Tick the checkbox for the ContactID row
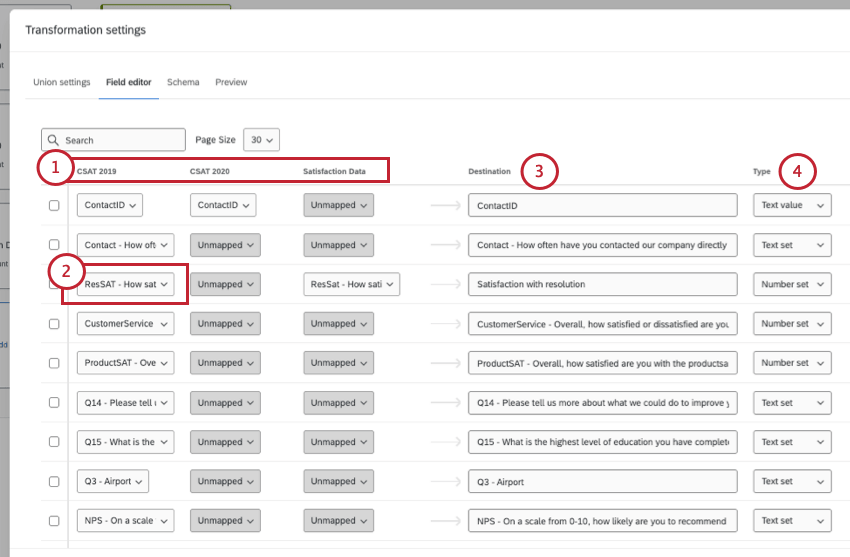 [x=54, y=205]
